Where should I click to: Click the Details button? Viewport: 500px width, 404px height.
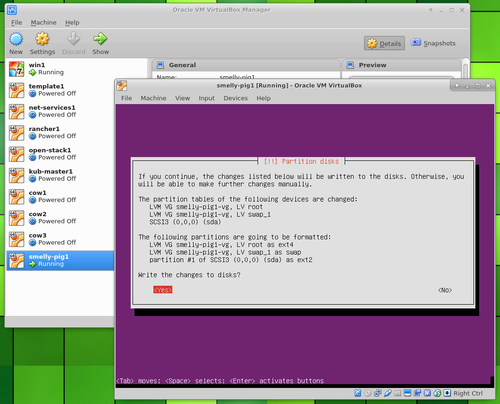click(384, 43)
